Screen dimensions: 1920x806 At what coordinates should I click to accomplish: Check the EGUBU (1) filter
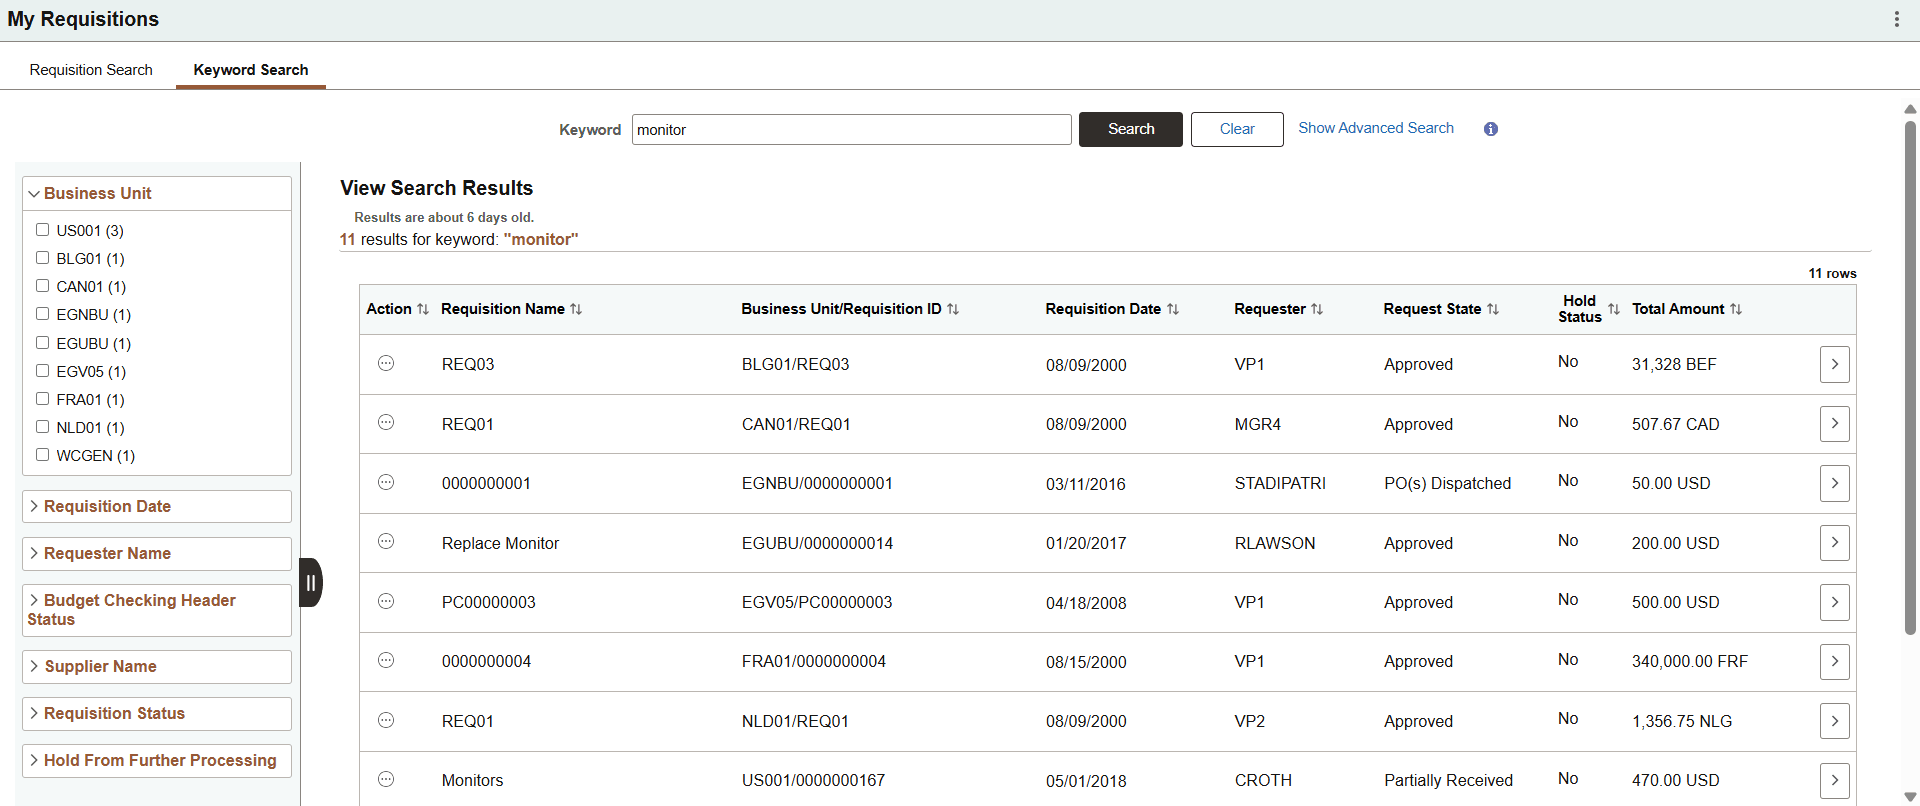[42, 343]
